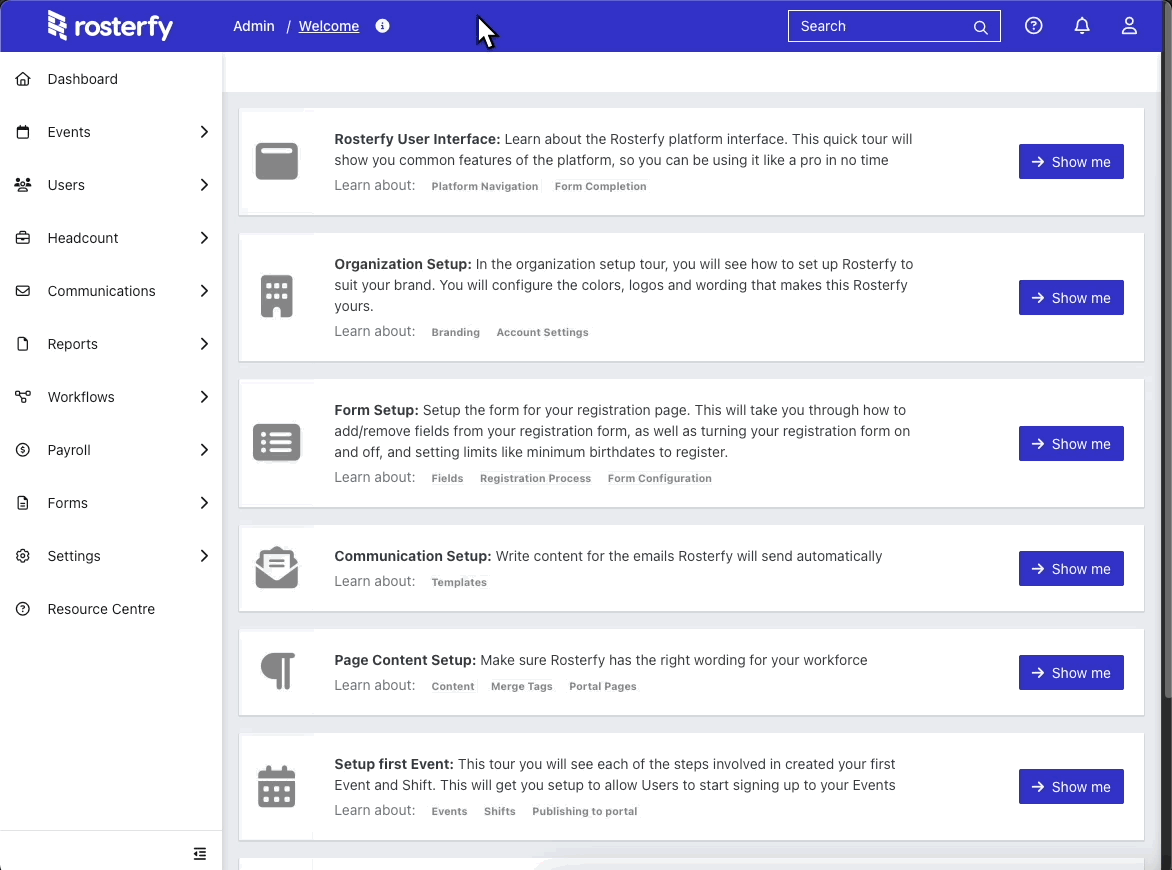1172x870 pixels.
Task: Click the Reports document icon
Action: (x=23, y=344)
